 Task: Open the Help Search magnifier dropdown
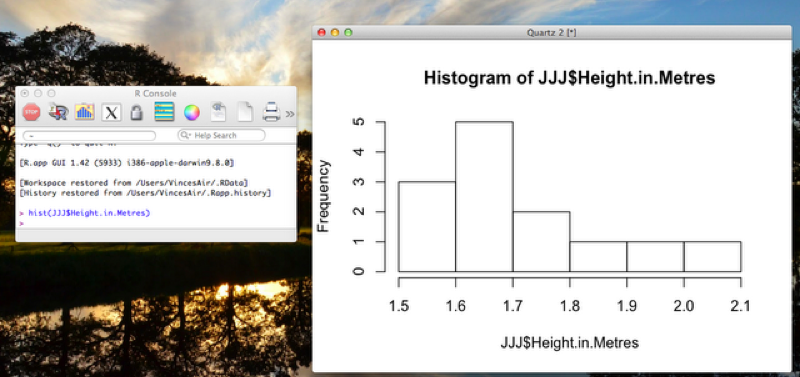point(186,135)
